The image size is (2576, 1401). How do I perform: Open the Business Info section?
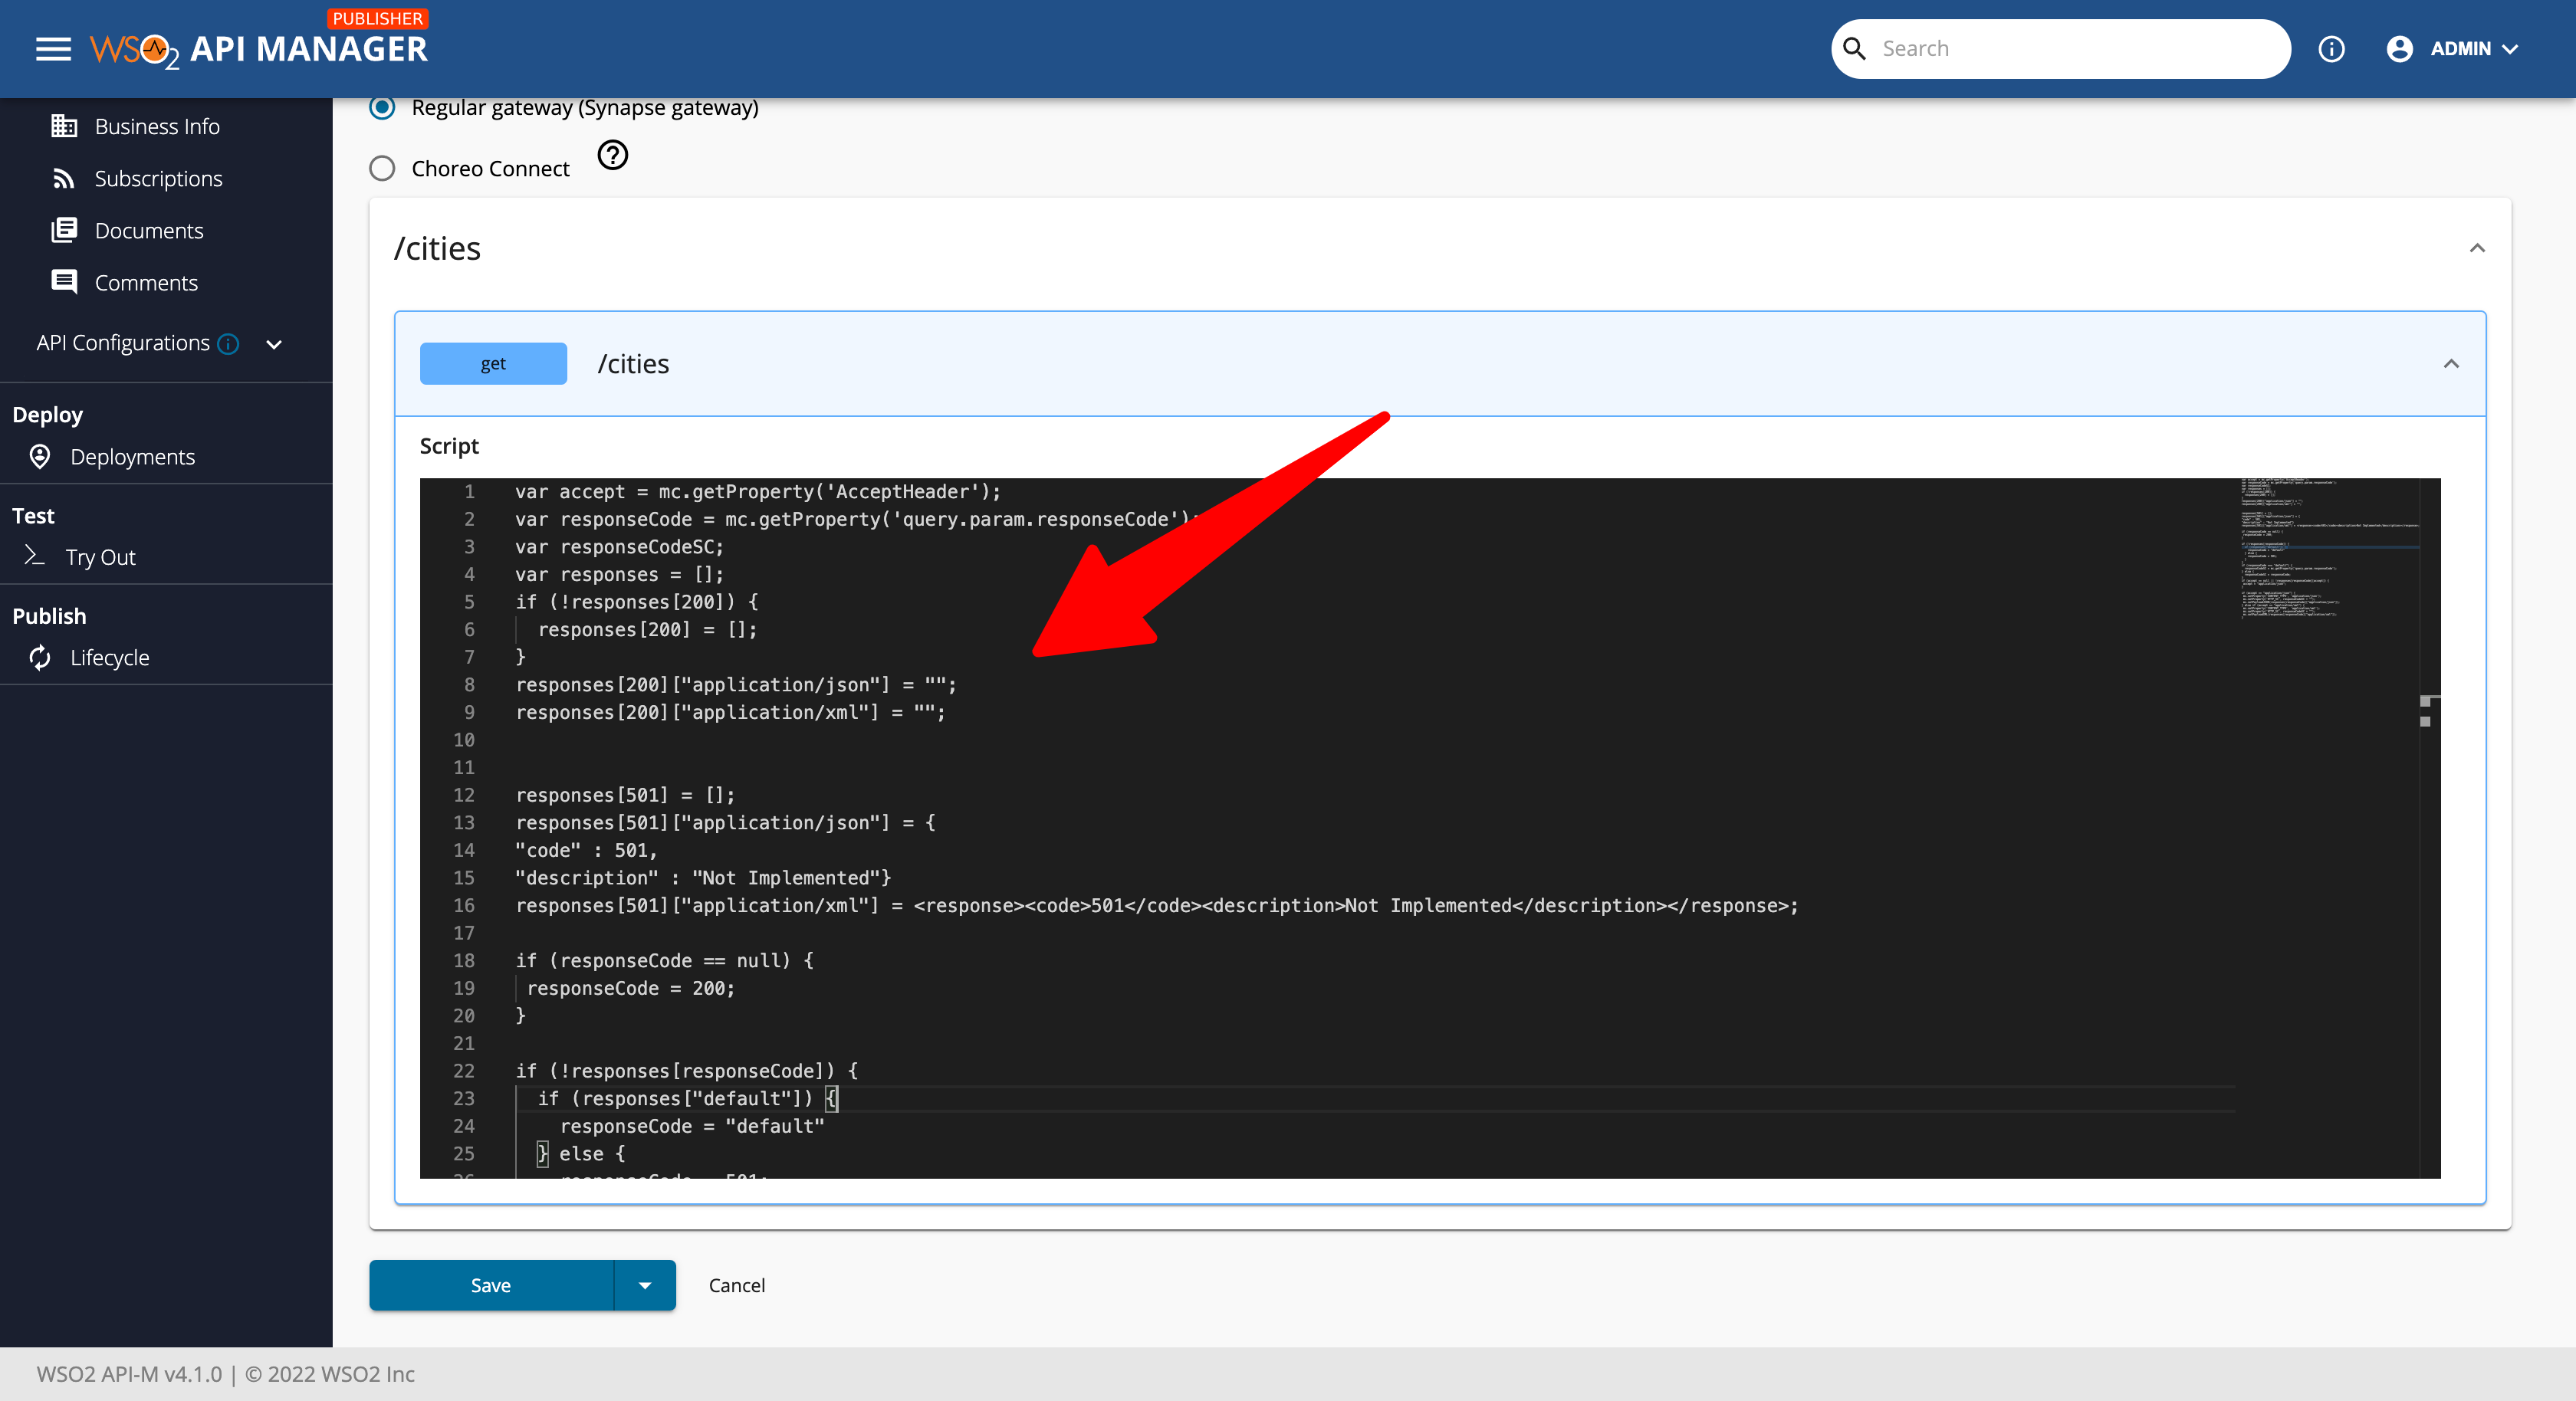[x=157, y=126]
